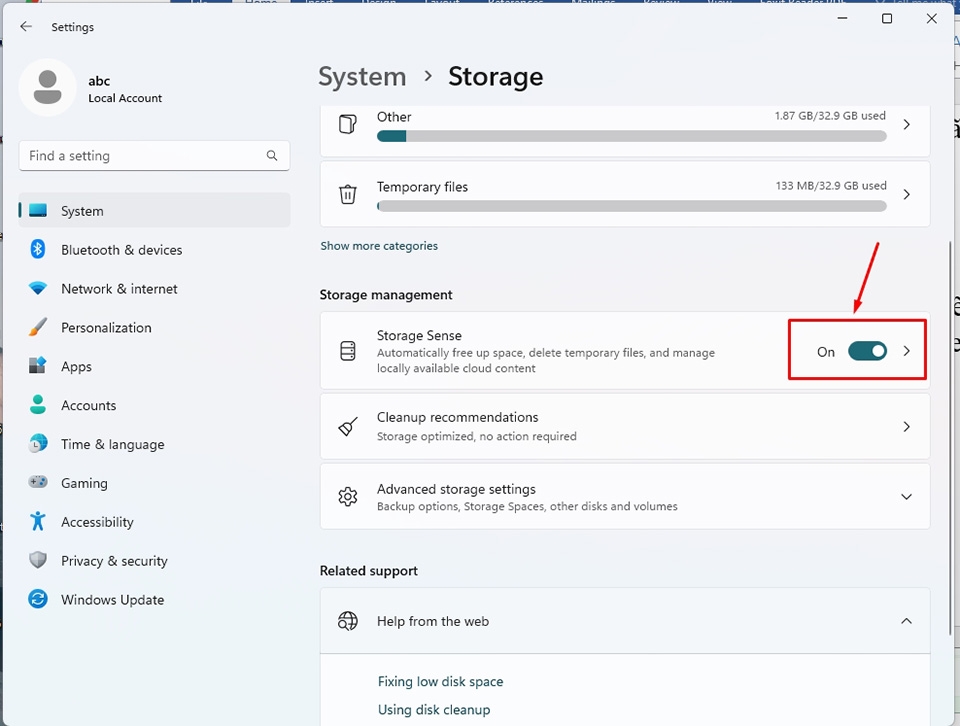960x726 pixels.
Task: Open Cleanup recommendations chevron
Action: [907, 427]
